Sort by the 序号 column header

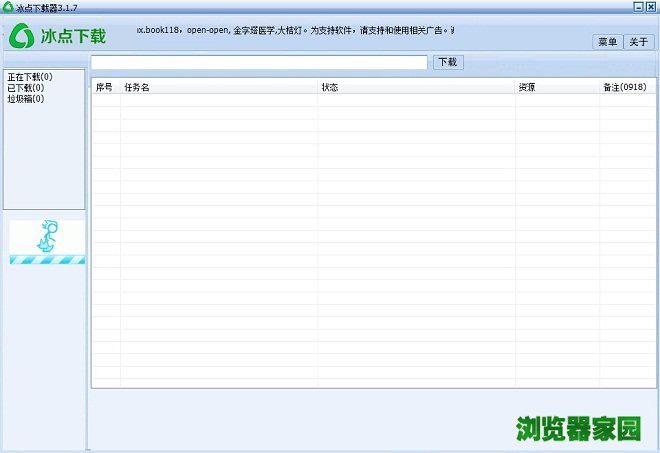[x=105, y=88]
